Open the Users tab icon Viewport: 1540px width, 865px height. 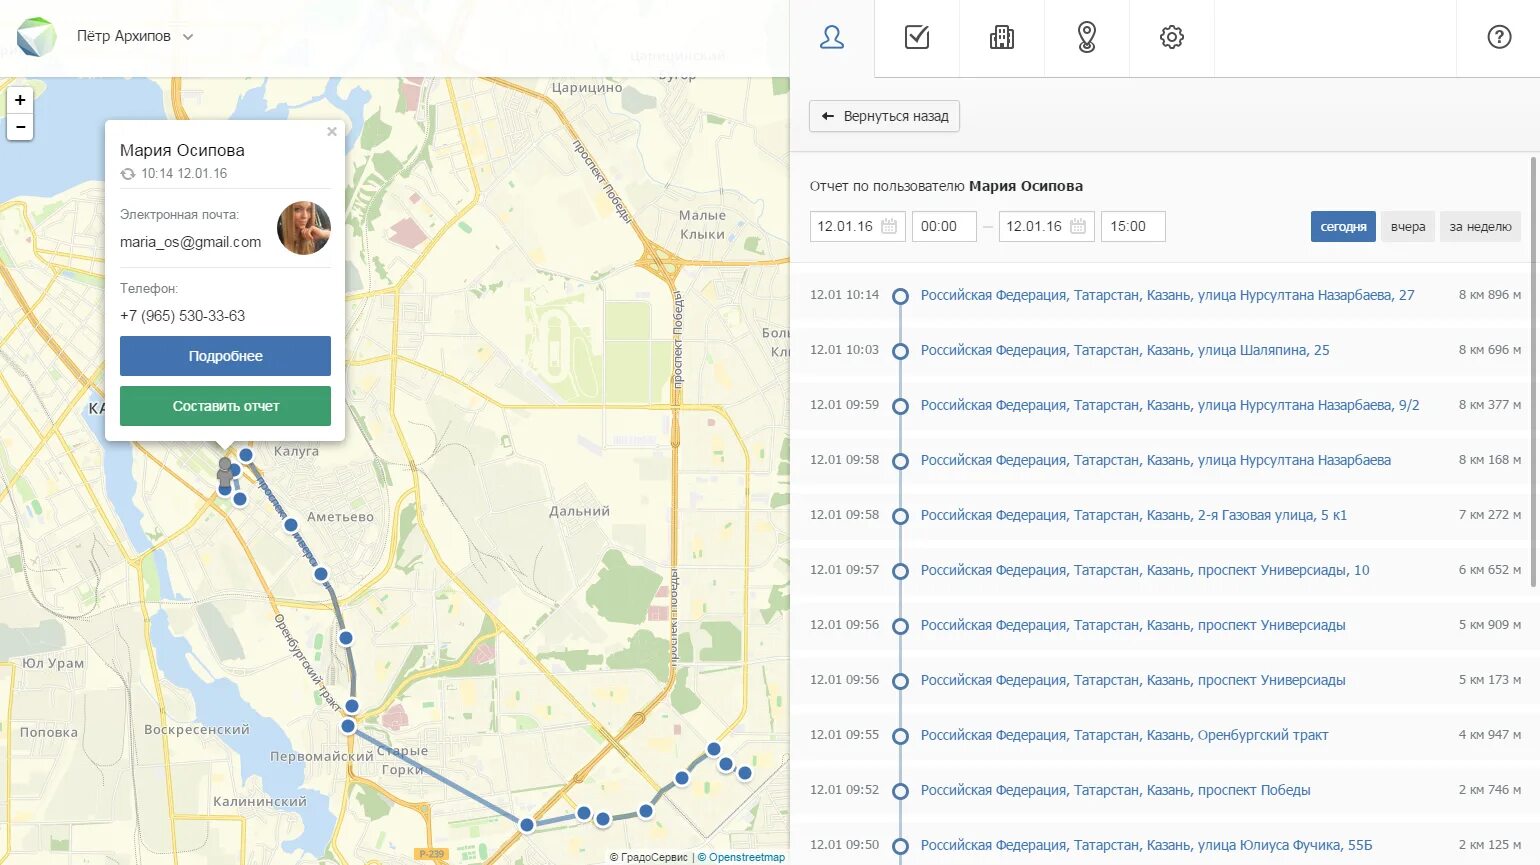point(832,38)
